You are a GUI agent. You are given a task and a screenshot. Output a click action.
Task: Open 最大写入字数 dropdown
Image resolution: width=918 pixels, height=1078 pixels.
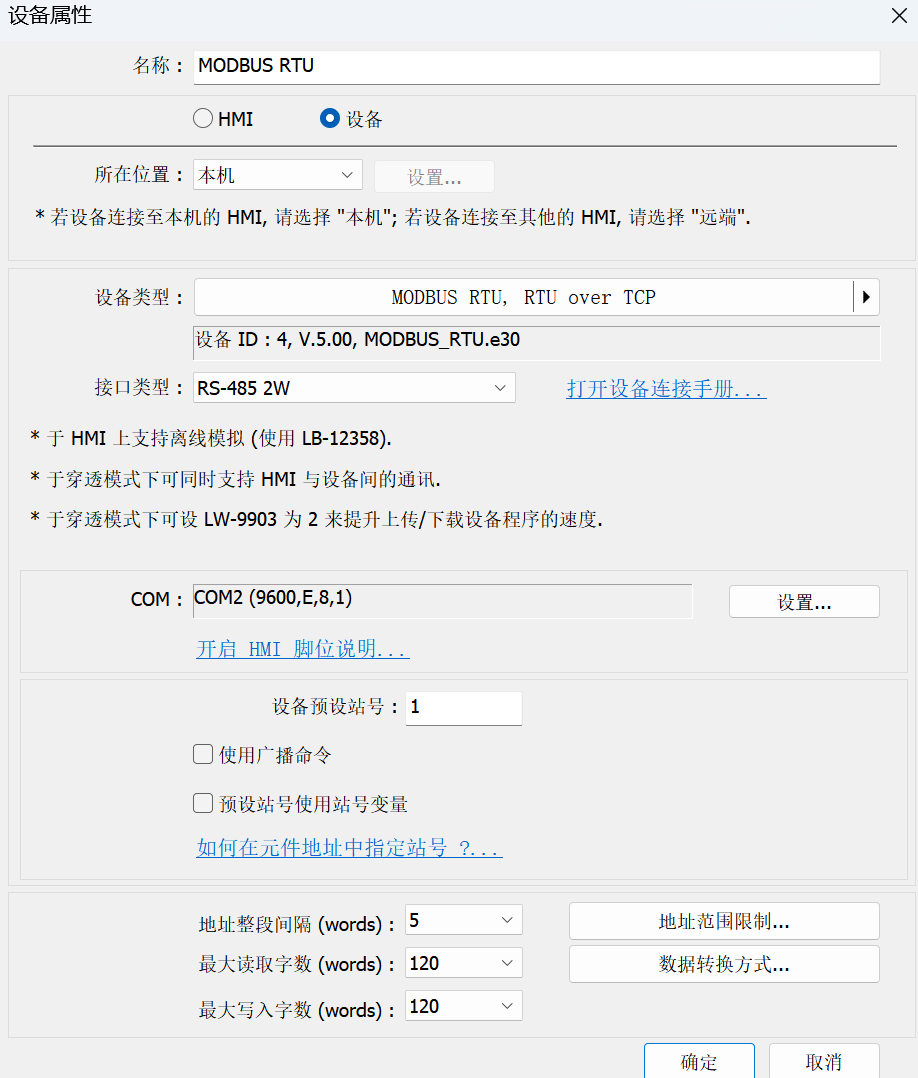pyautogui.click(x=463, y=1006)
